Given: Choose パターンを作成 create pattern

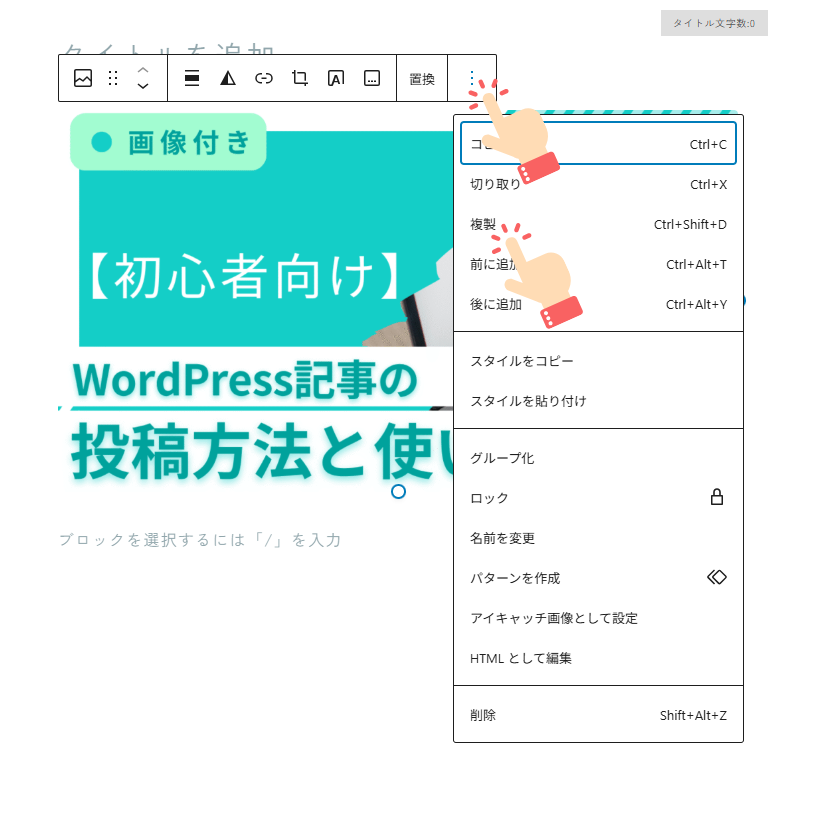Looking at the screenshot, I should click(x=598, y=577).
